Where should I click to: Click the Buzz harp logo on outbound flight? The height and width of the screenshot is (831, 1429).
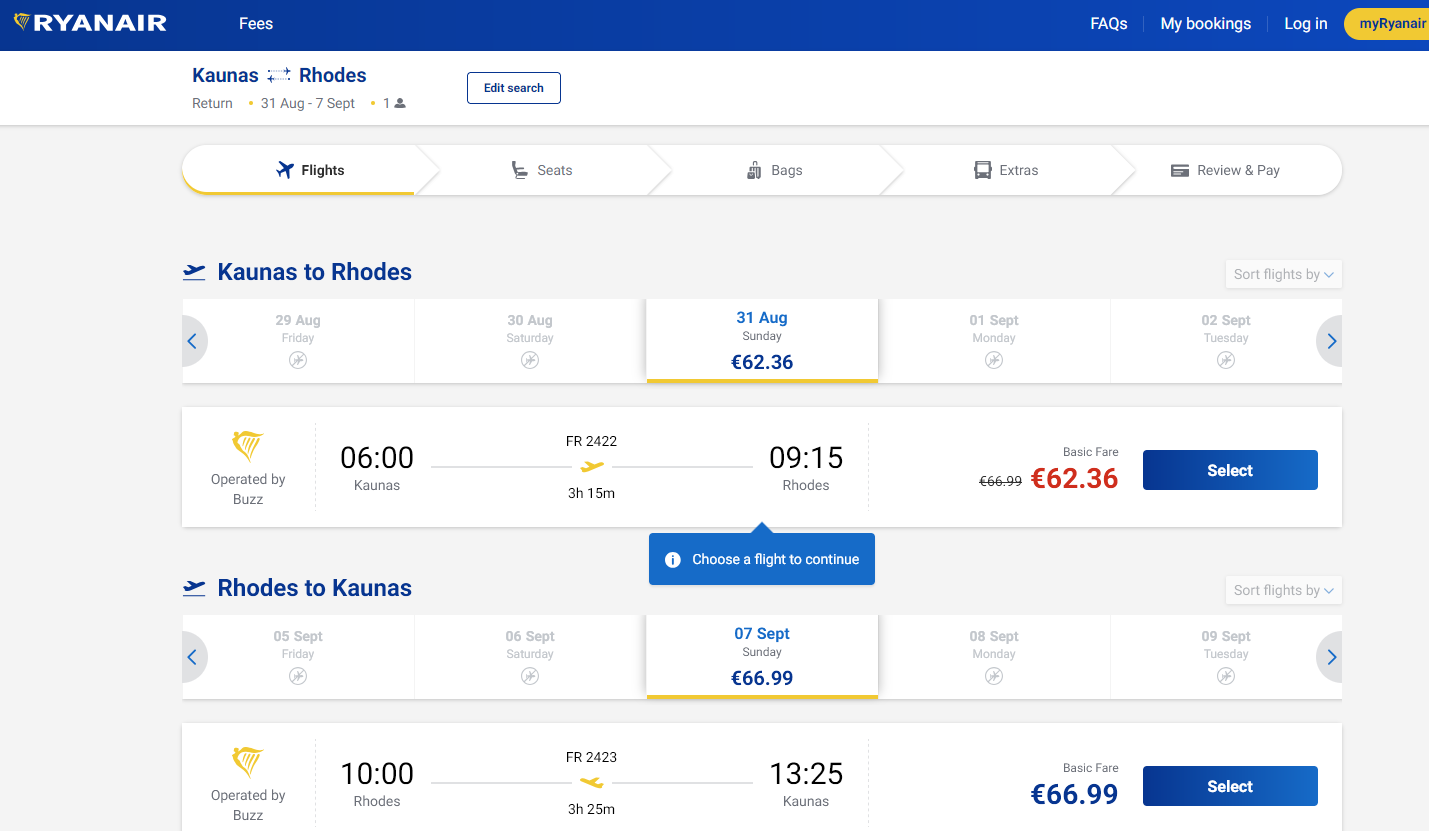[x=247, y=445]
